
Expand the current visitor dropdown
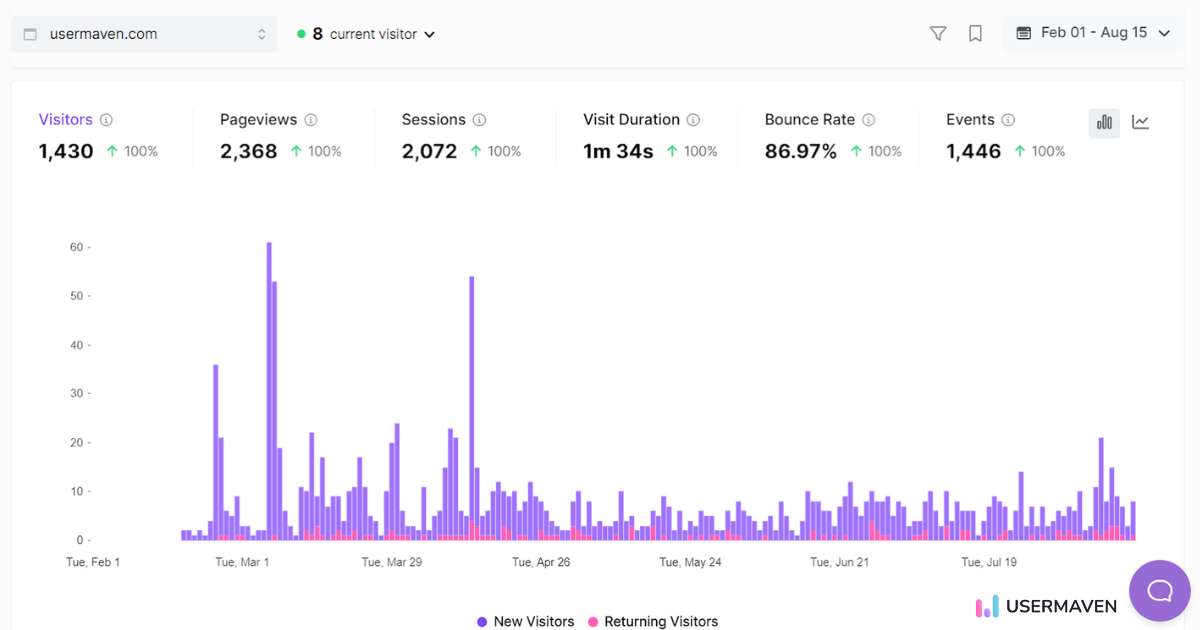[x=366, y=34]
